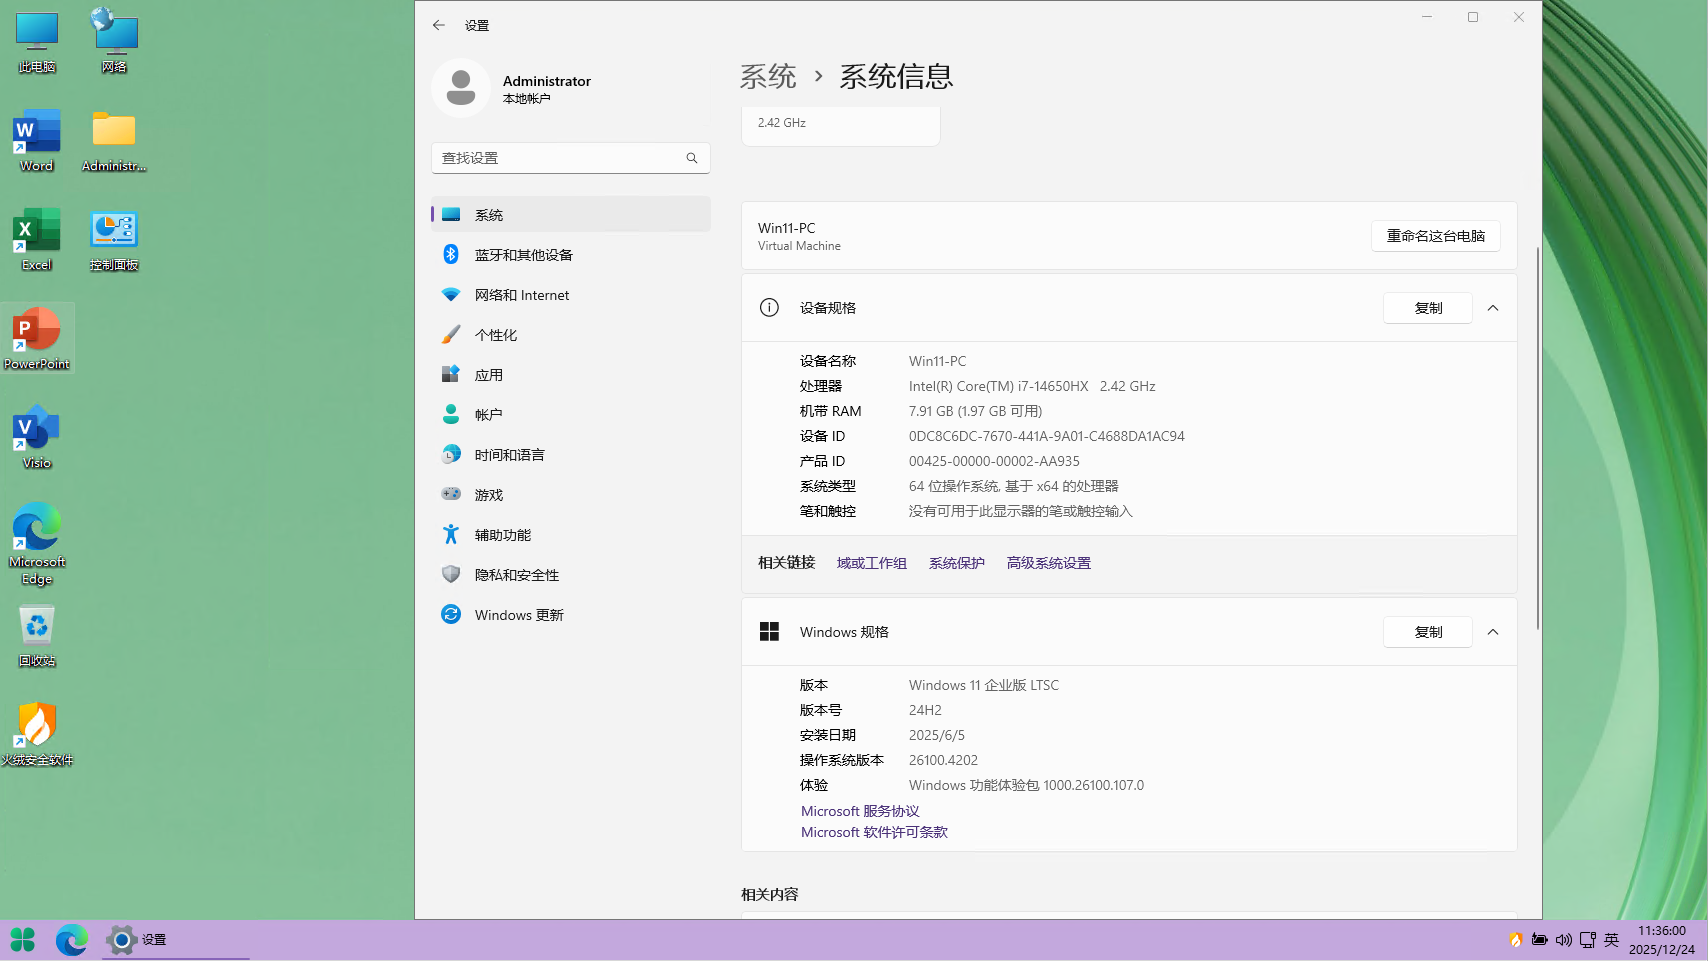
Task: Click 重命名这台电脑 button
Action: point(1435,236)
